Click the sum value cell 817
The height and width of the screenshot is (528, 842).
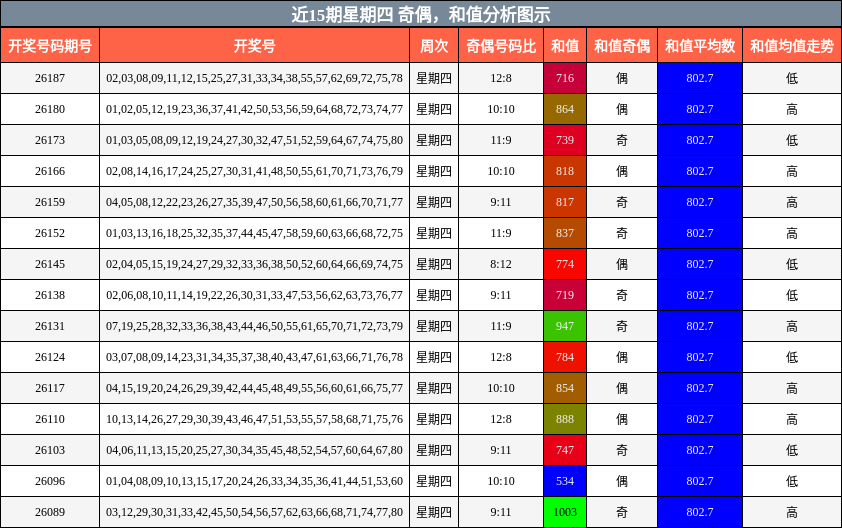coord(565,202)
